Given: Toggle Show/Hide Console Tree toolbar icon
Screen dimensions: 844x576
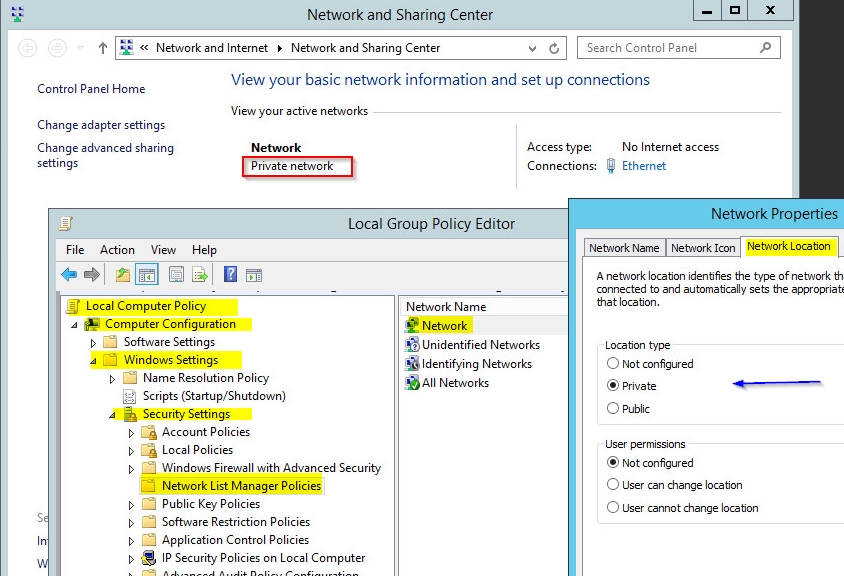Looking at the screenshot, I should pos(146,275).
